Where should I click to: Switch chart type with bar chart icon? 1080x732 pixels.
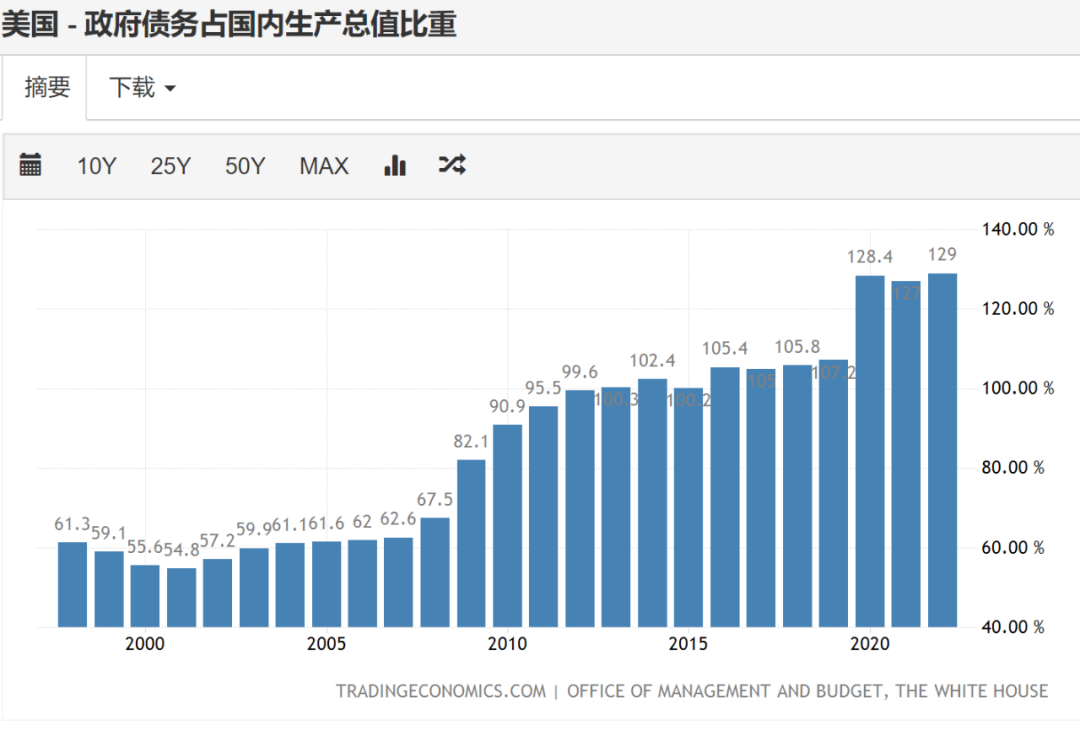click(395, 165)
